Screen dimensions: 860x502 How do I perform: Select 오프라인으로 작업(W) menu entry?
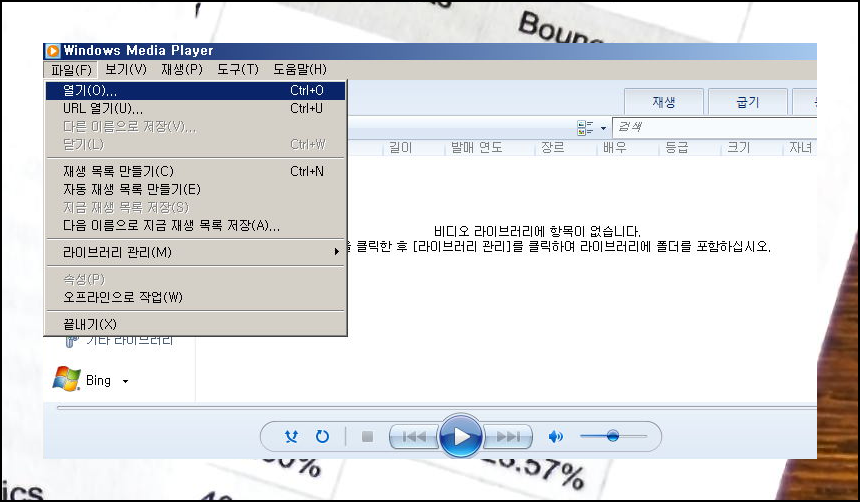[x=195, y=297]
